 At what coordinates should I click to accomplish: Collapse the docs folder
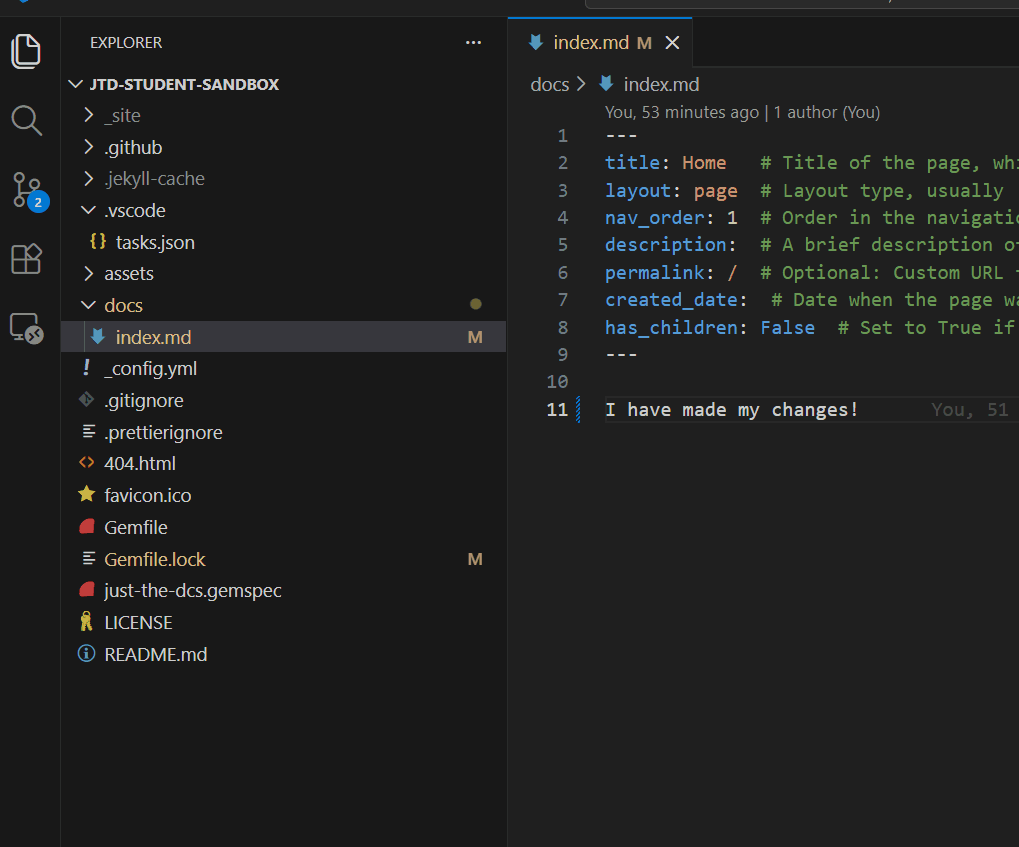(x=124, y=306)
